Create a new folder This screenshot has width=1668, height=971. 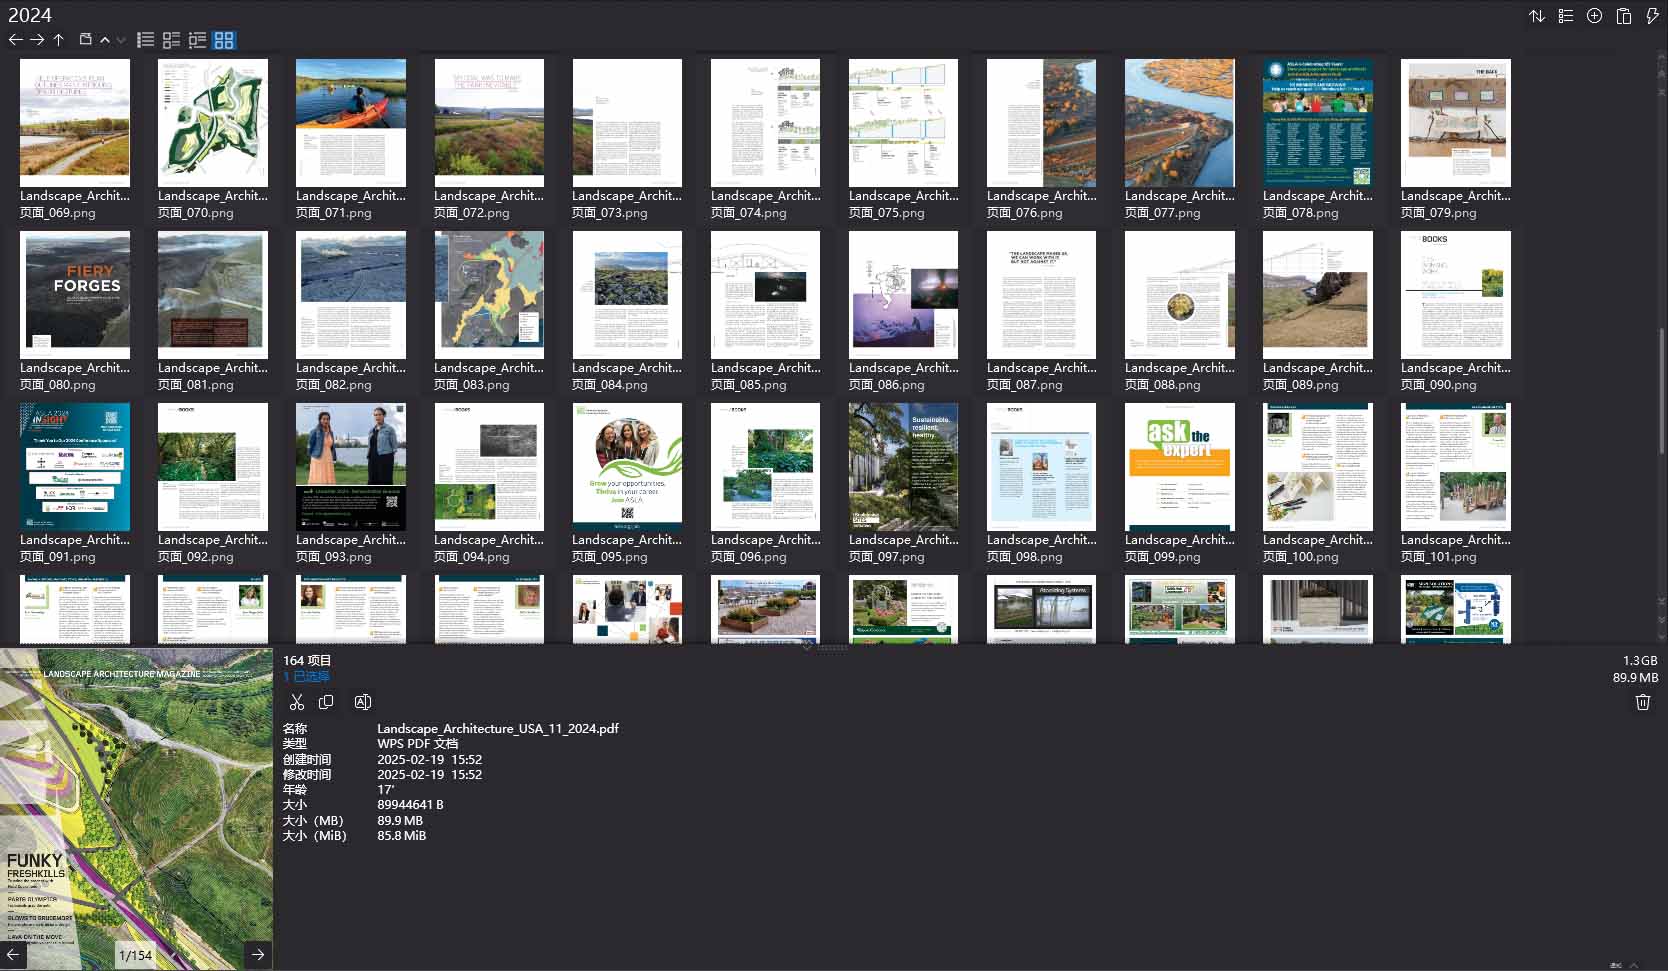click(x=85, y=40)
